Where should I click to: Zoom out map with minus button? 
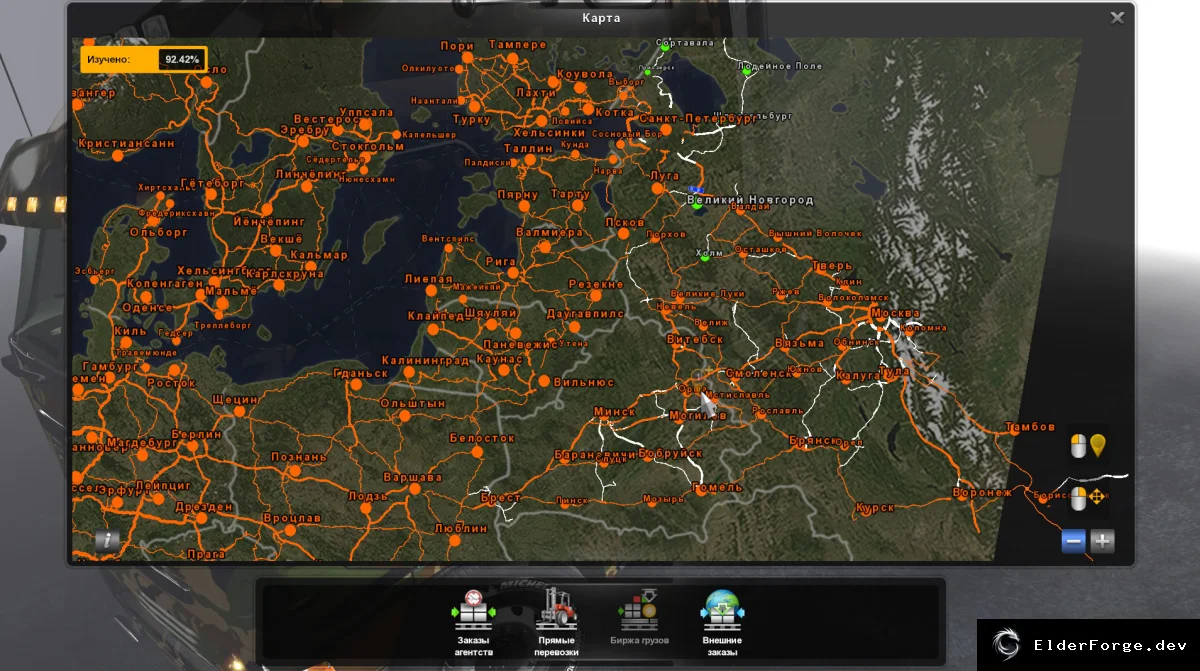[1074, 541]
